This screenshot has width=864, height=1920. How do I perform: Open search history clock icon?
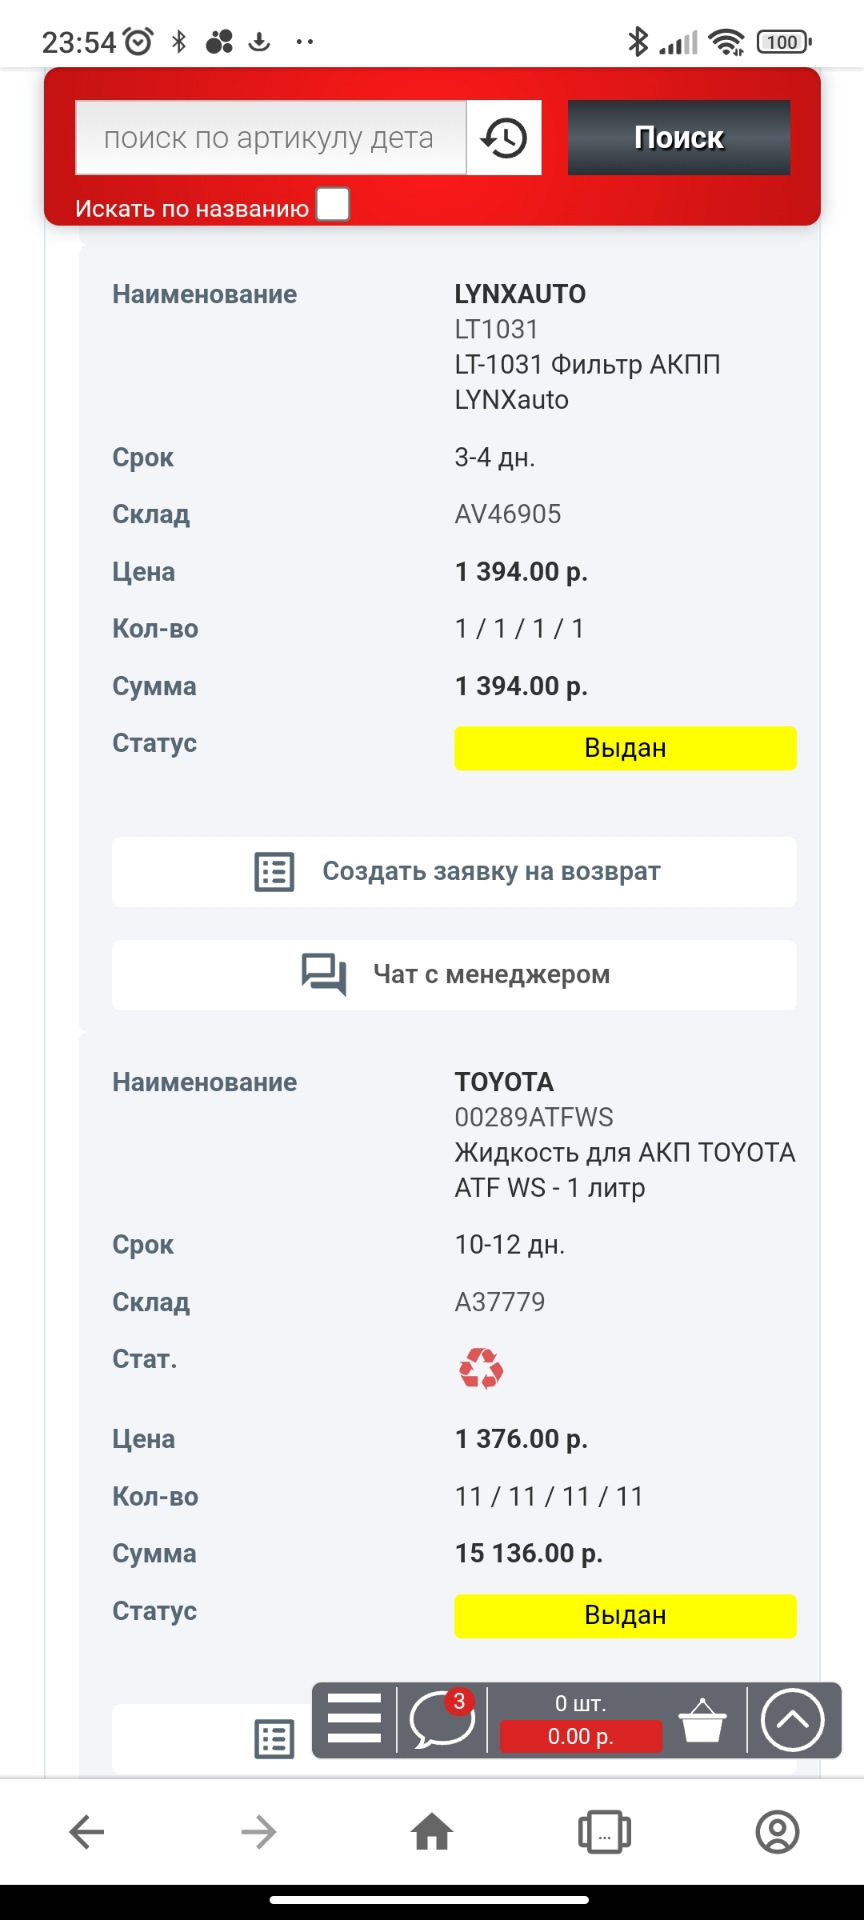coord(504,138)
